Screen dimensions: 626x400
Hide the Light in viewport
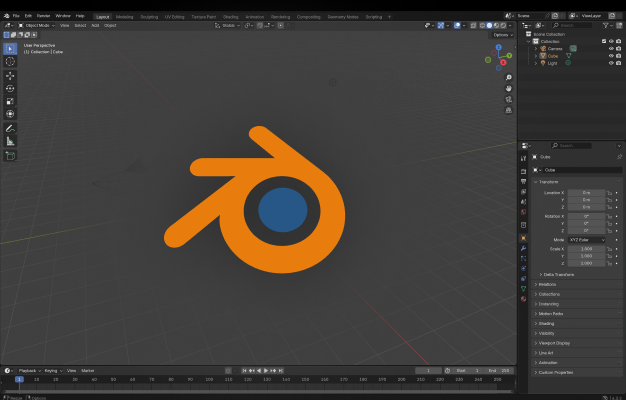point(611,63)
